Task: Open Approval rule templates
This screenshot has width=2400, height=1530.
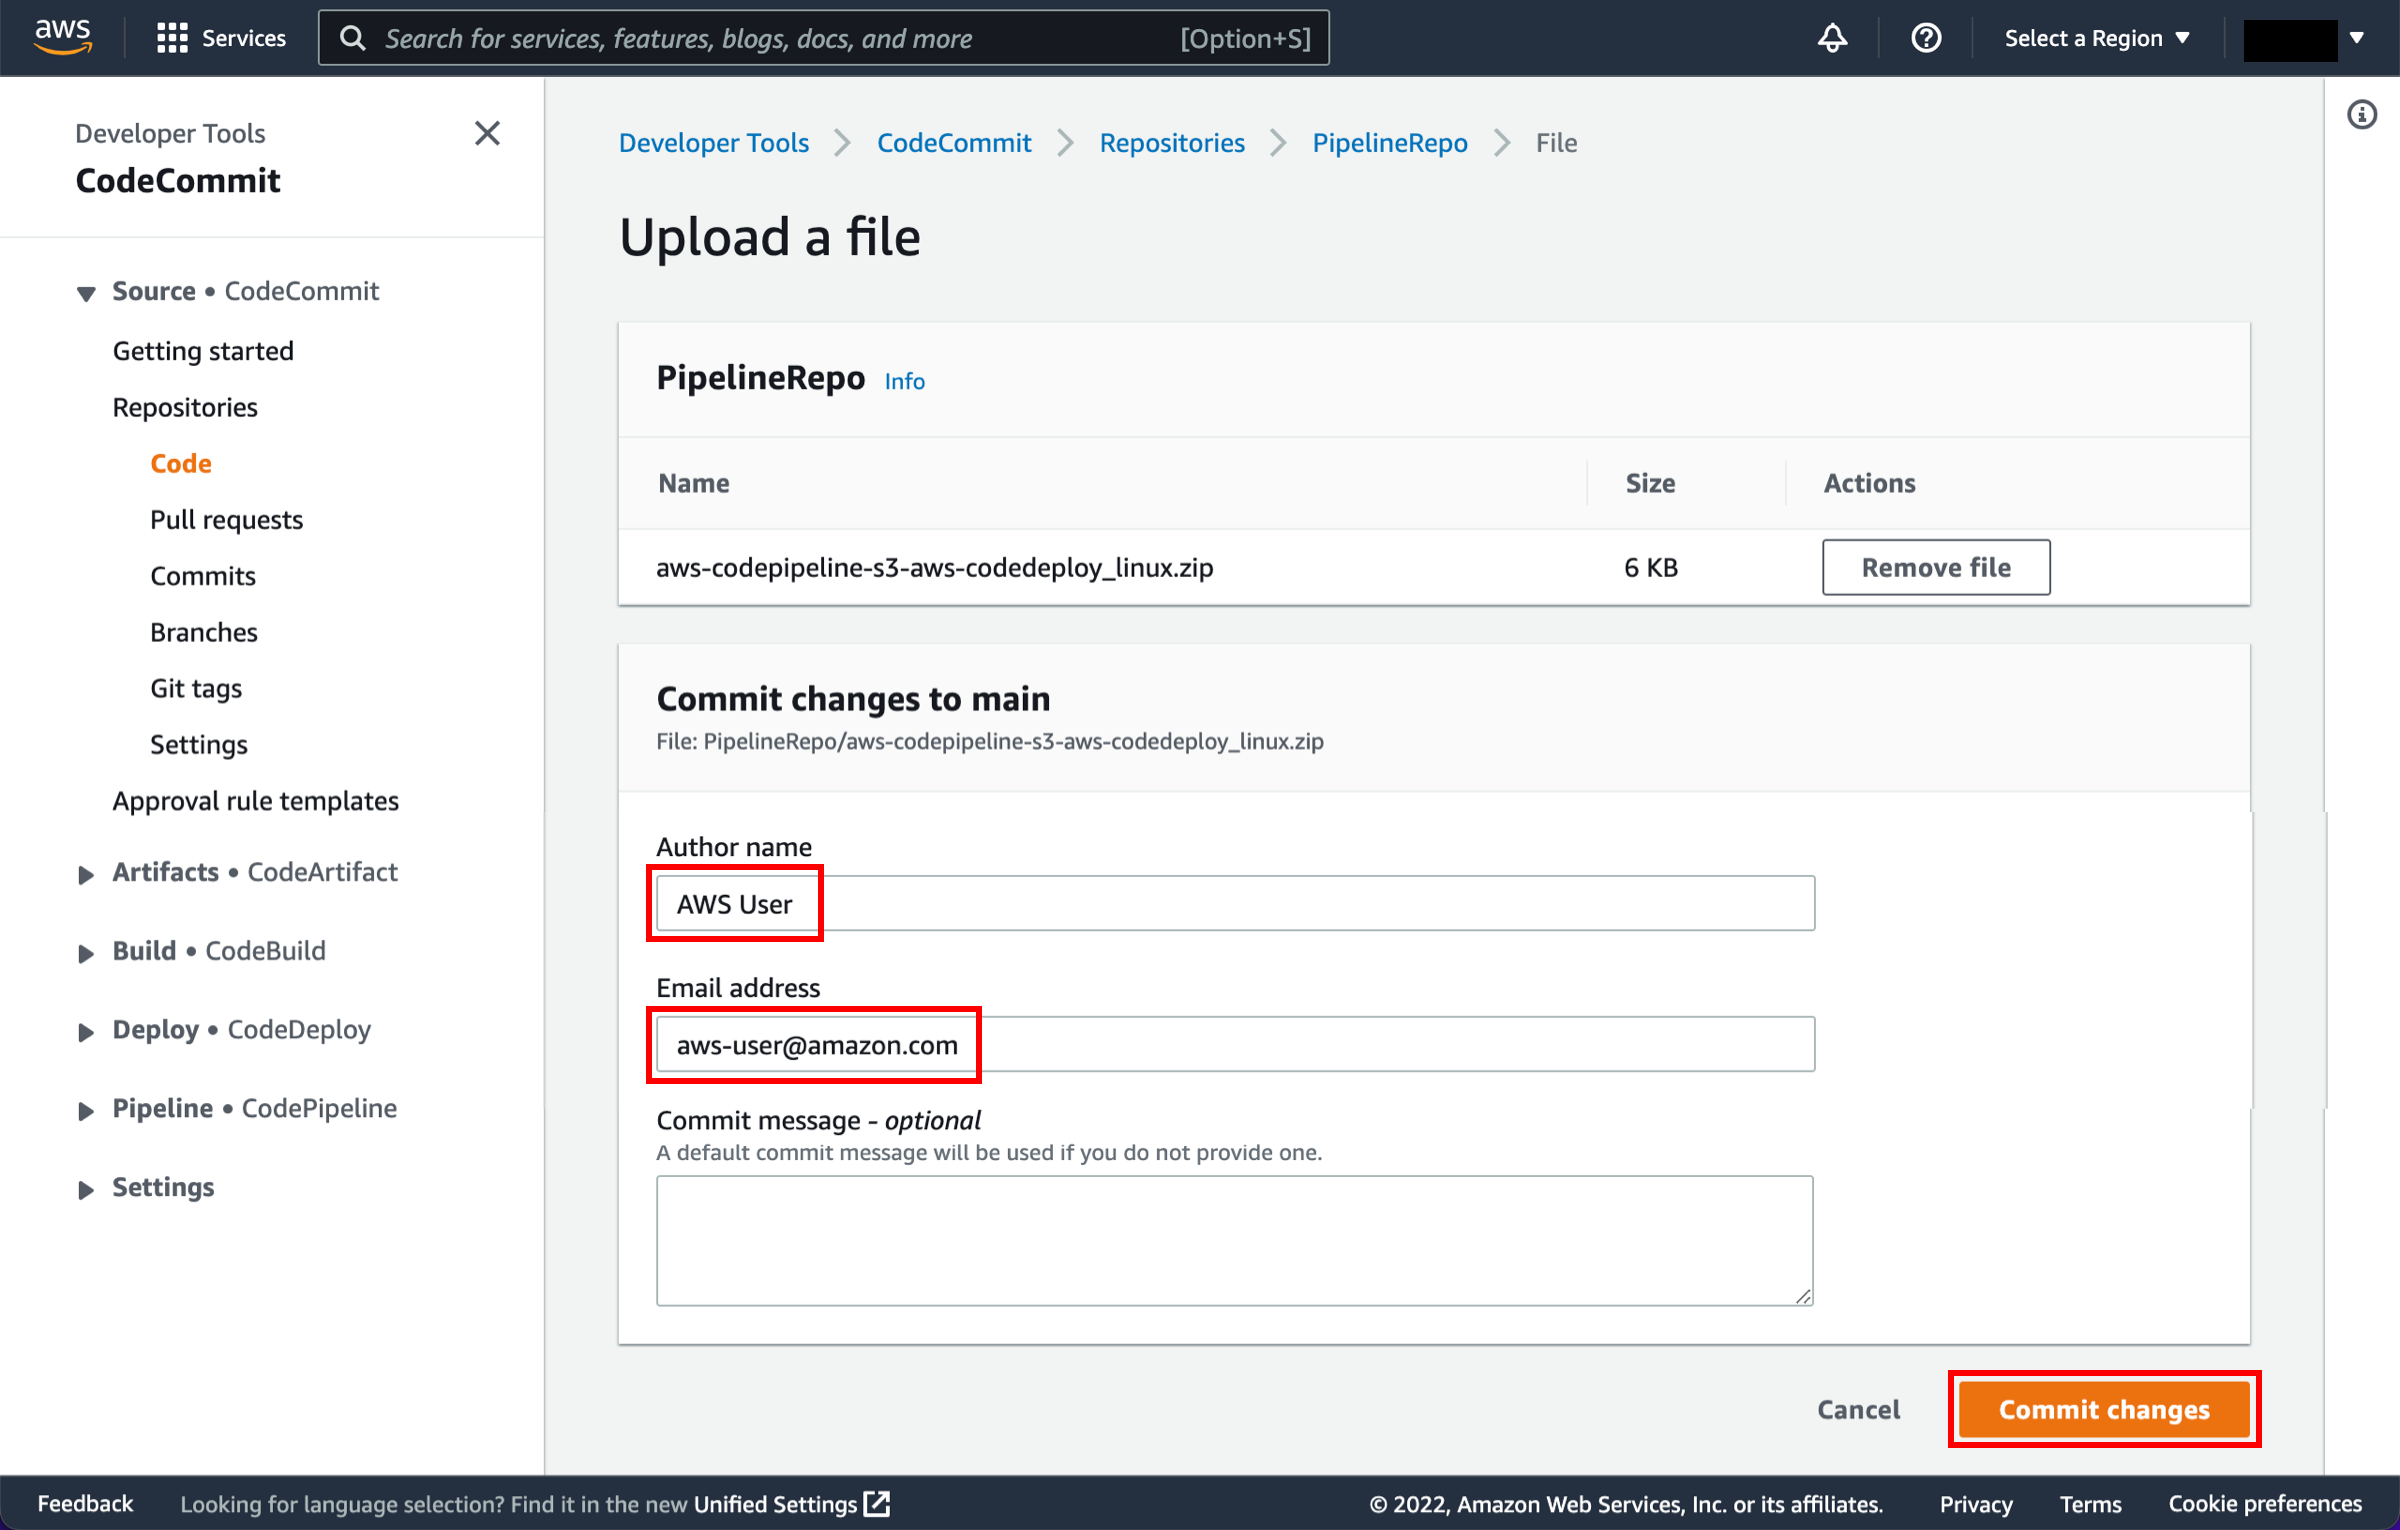Action: [x=255, y=800]
